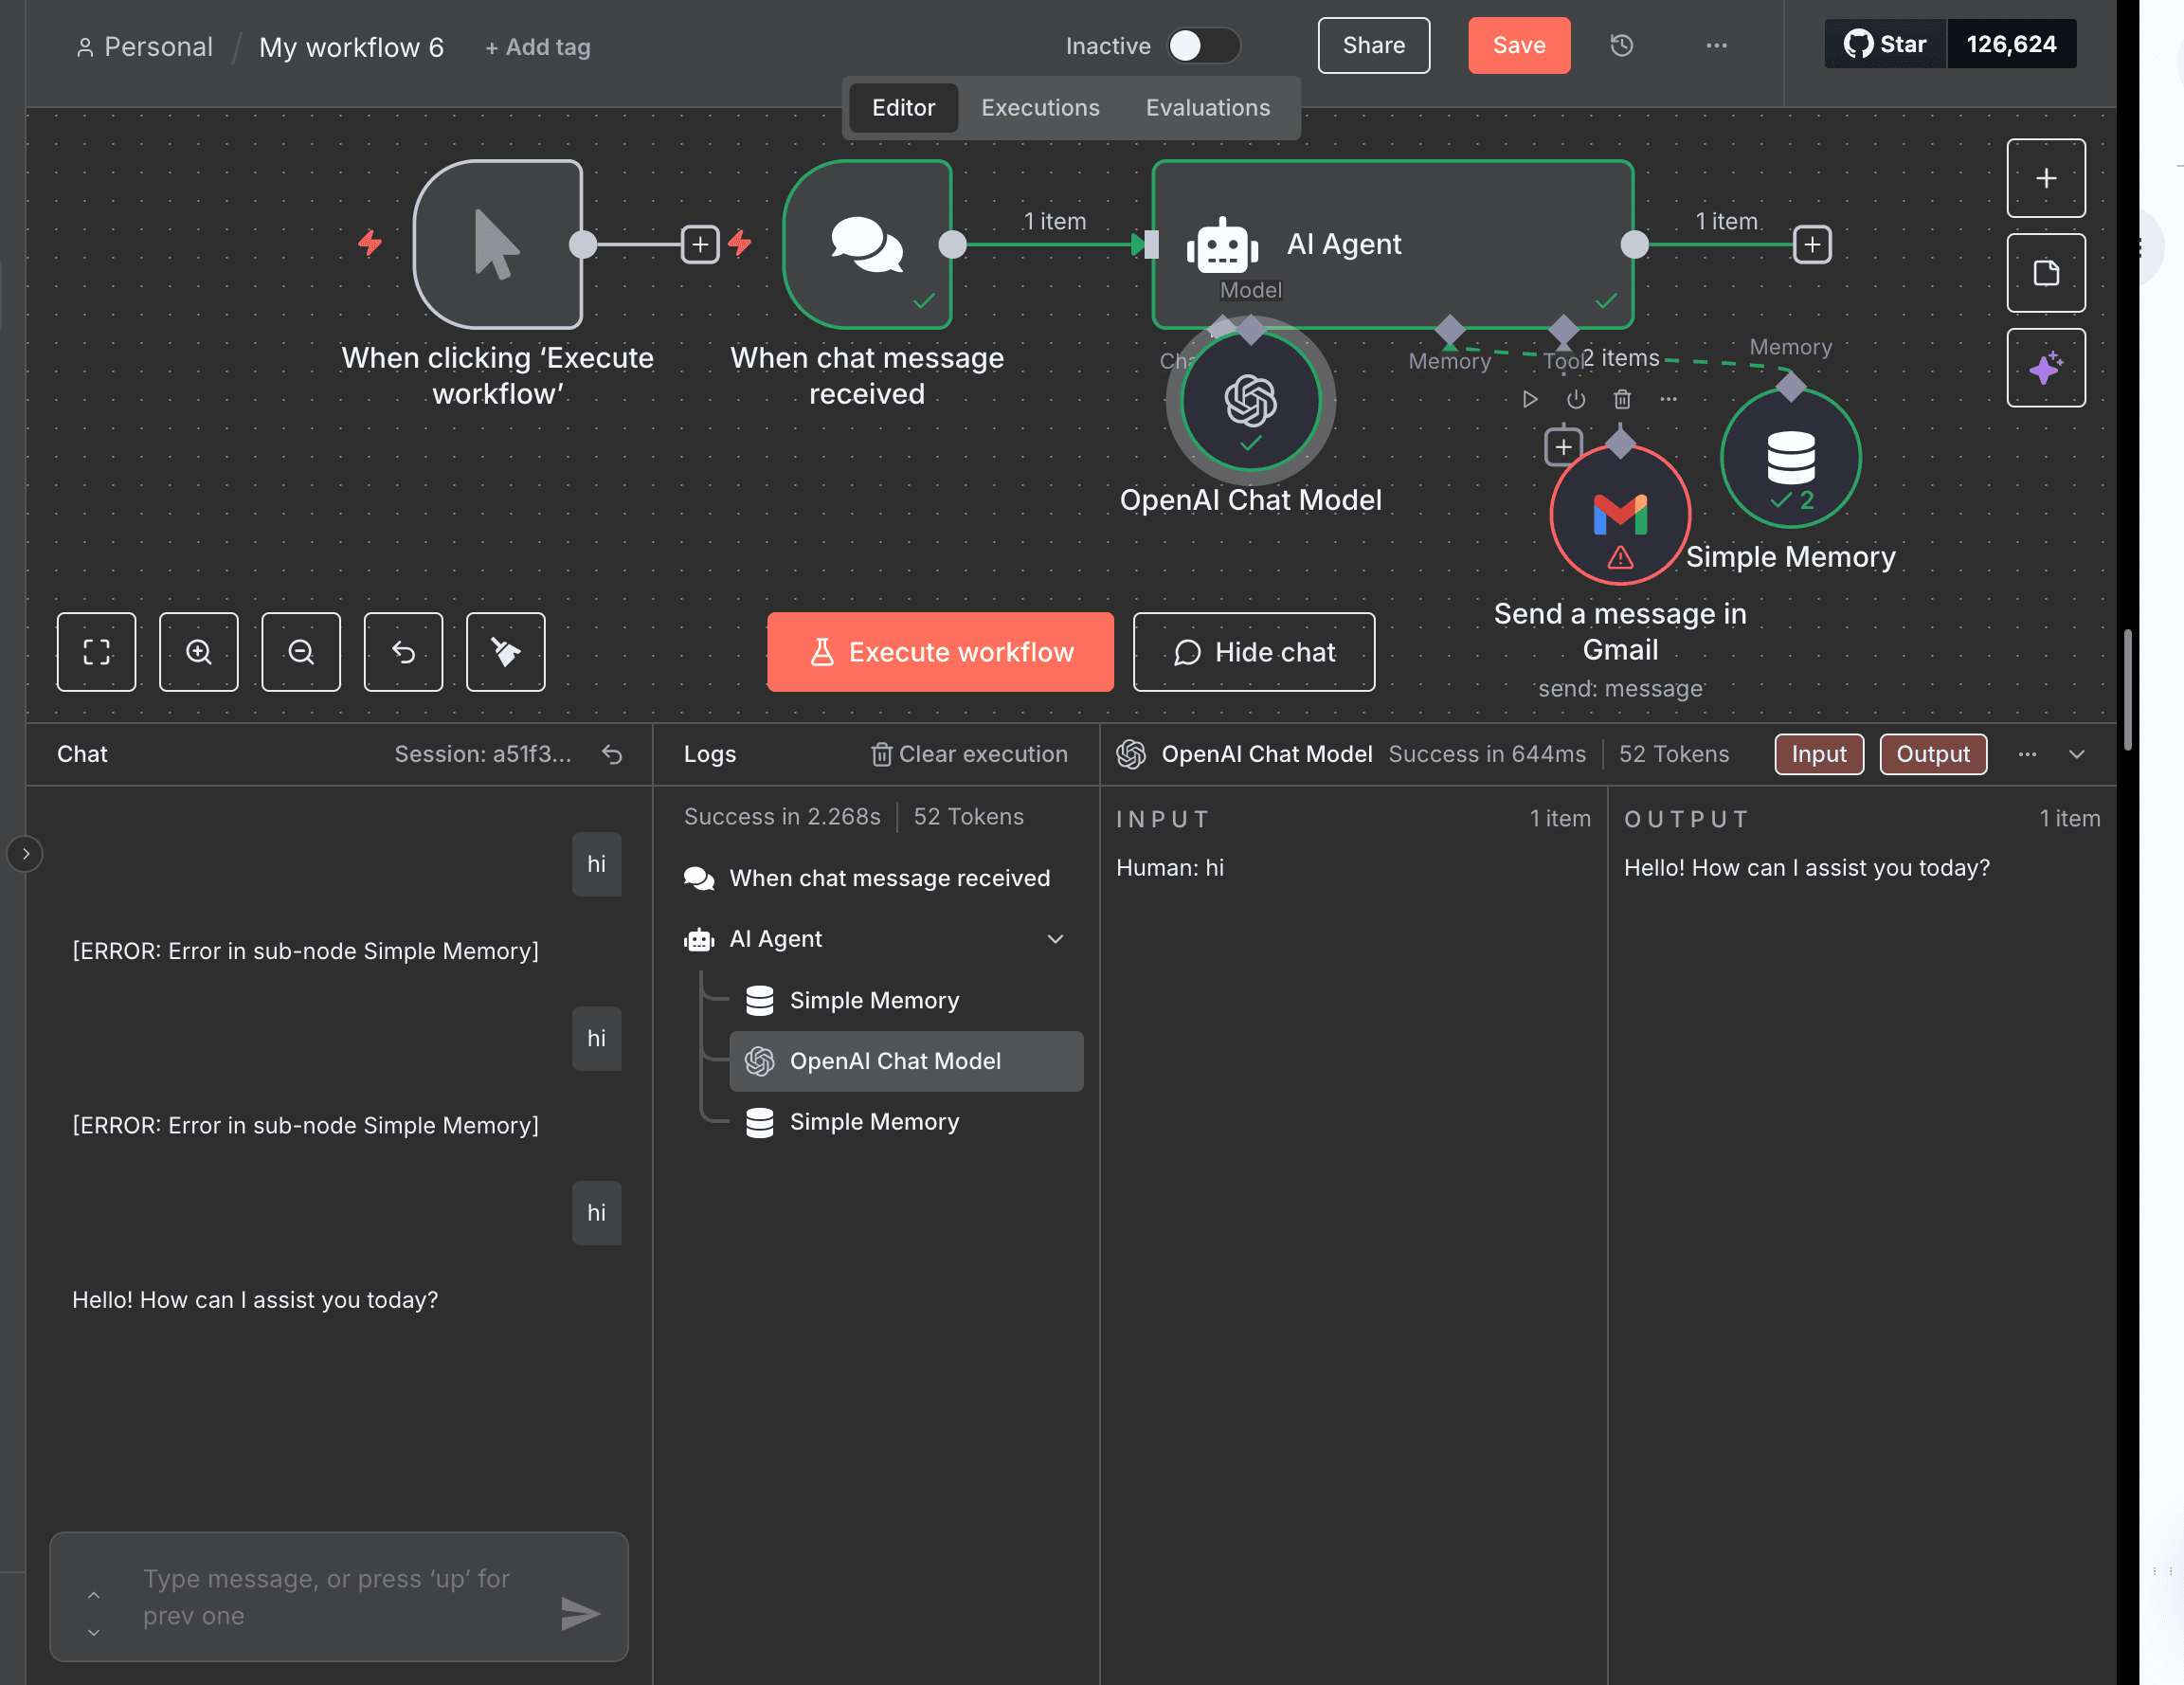The image size is (2184, 1685).
Task: Zoom in on the workflow canvas
Action: tap(198, 652)
